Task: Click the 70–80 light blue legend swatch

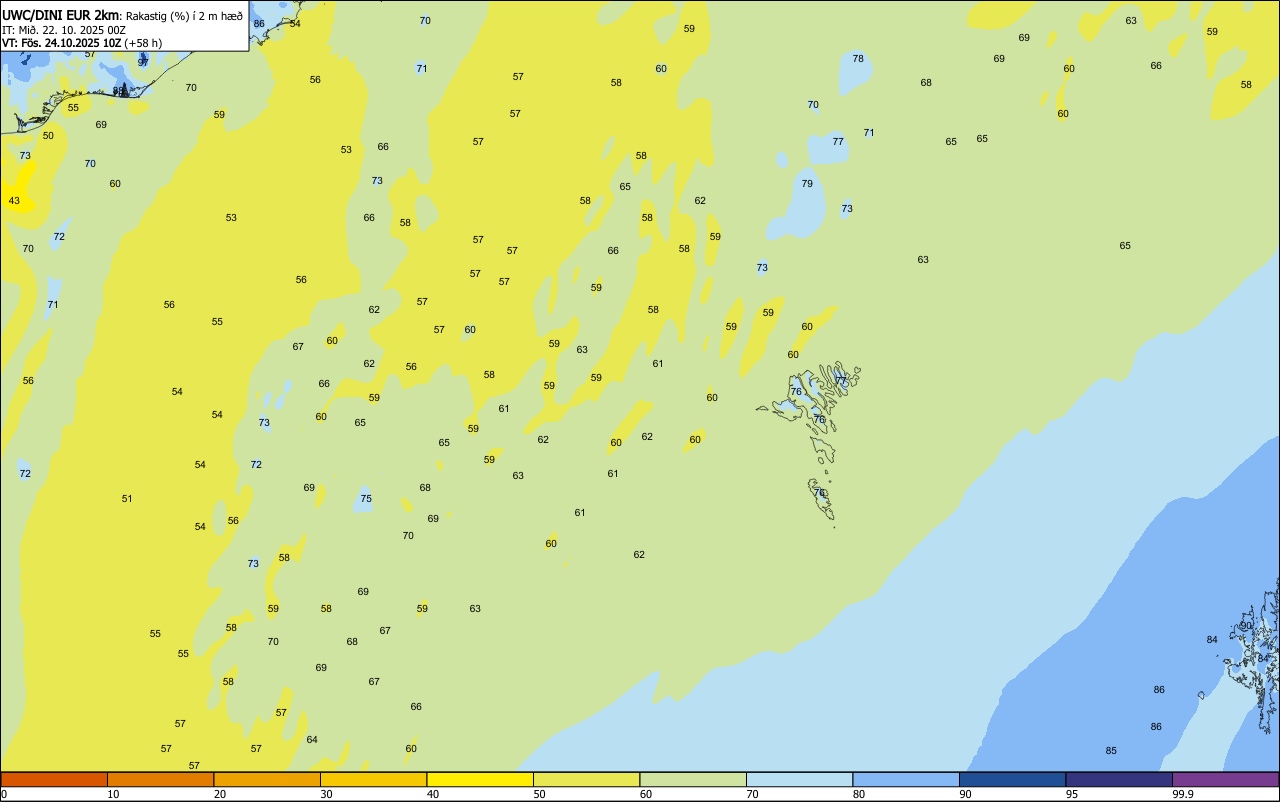Action: (799, 779)
